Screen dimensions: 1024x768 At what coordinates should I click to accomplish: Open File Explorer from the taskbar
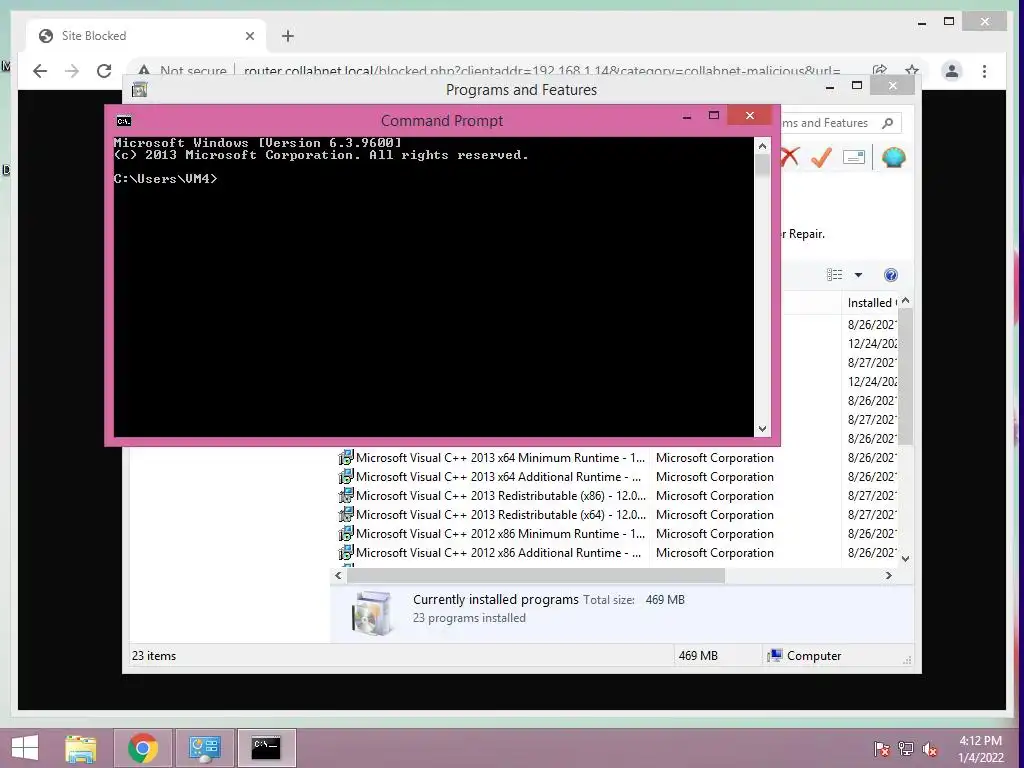[x=81, y=748]
